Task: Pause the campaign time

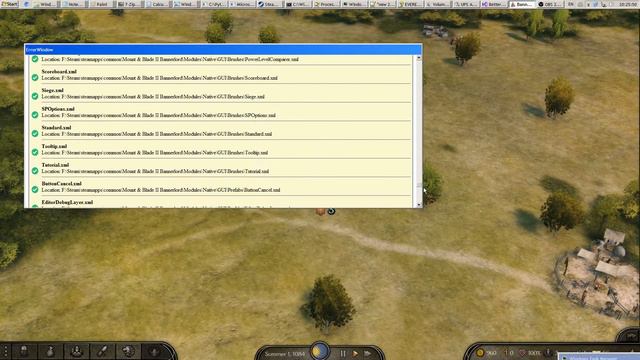Action: pos(343,353)
